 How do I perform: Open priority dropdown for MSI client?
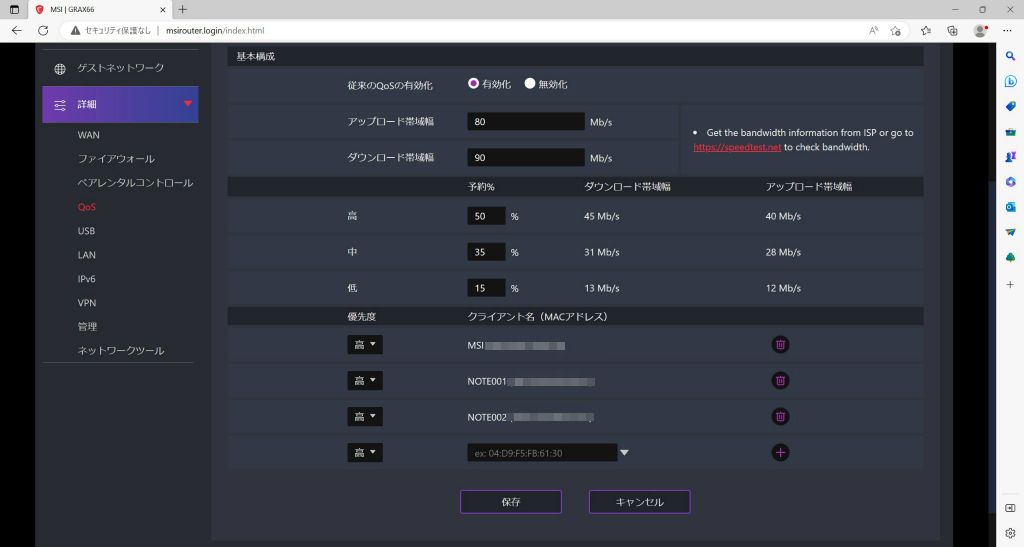pos(365,345)
